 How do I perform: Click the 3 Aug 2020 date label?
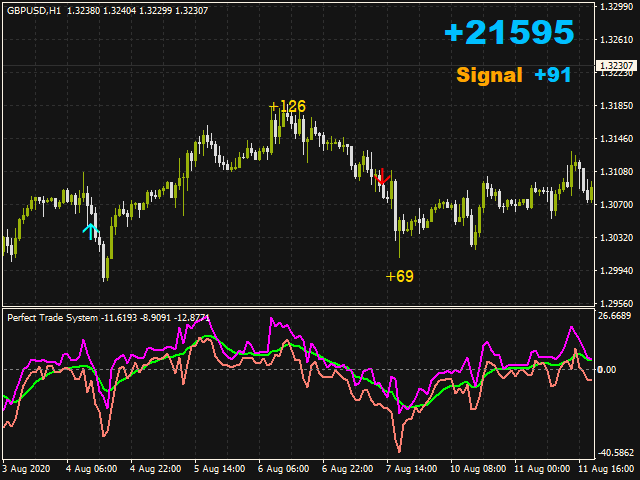click(x=26, y=469)
